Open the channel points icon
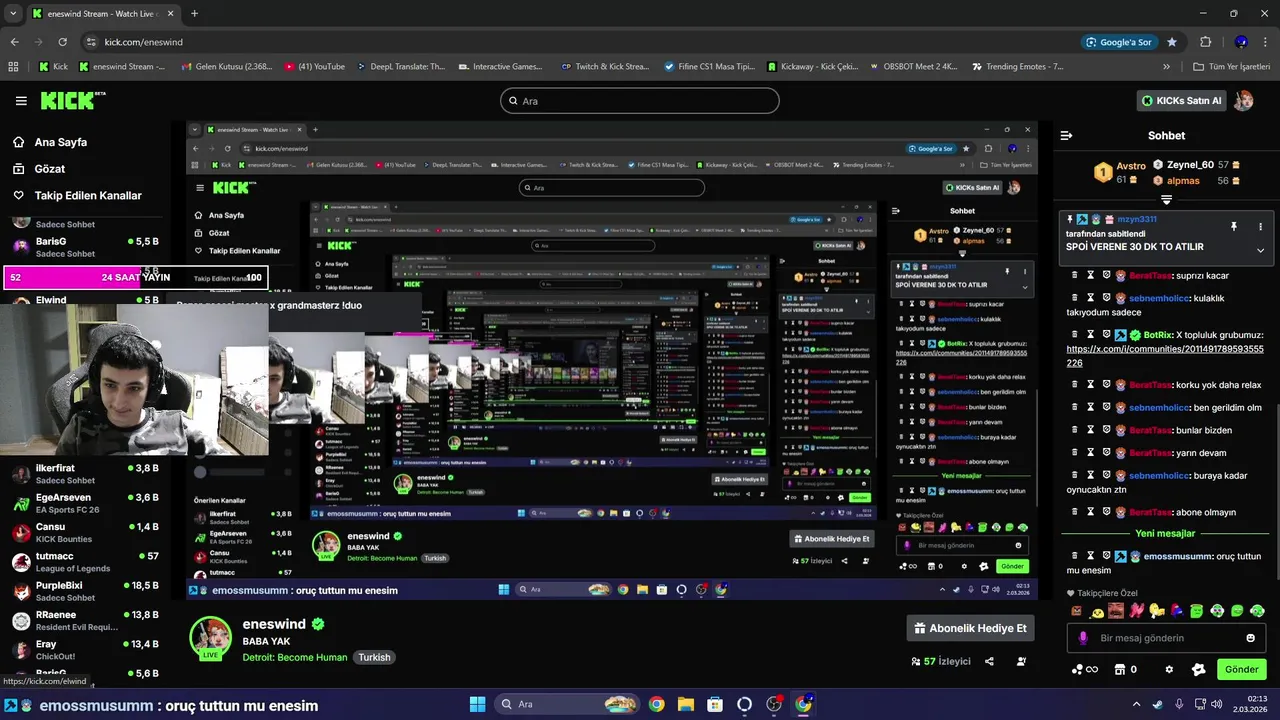The width and height of the screenshot is (1280, 720). click(x=1083, y=669)
